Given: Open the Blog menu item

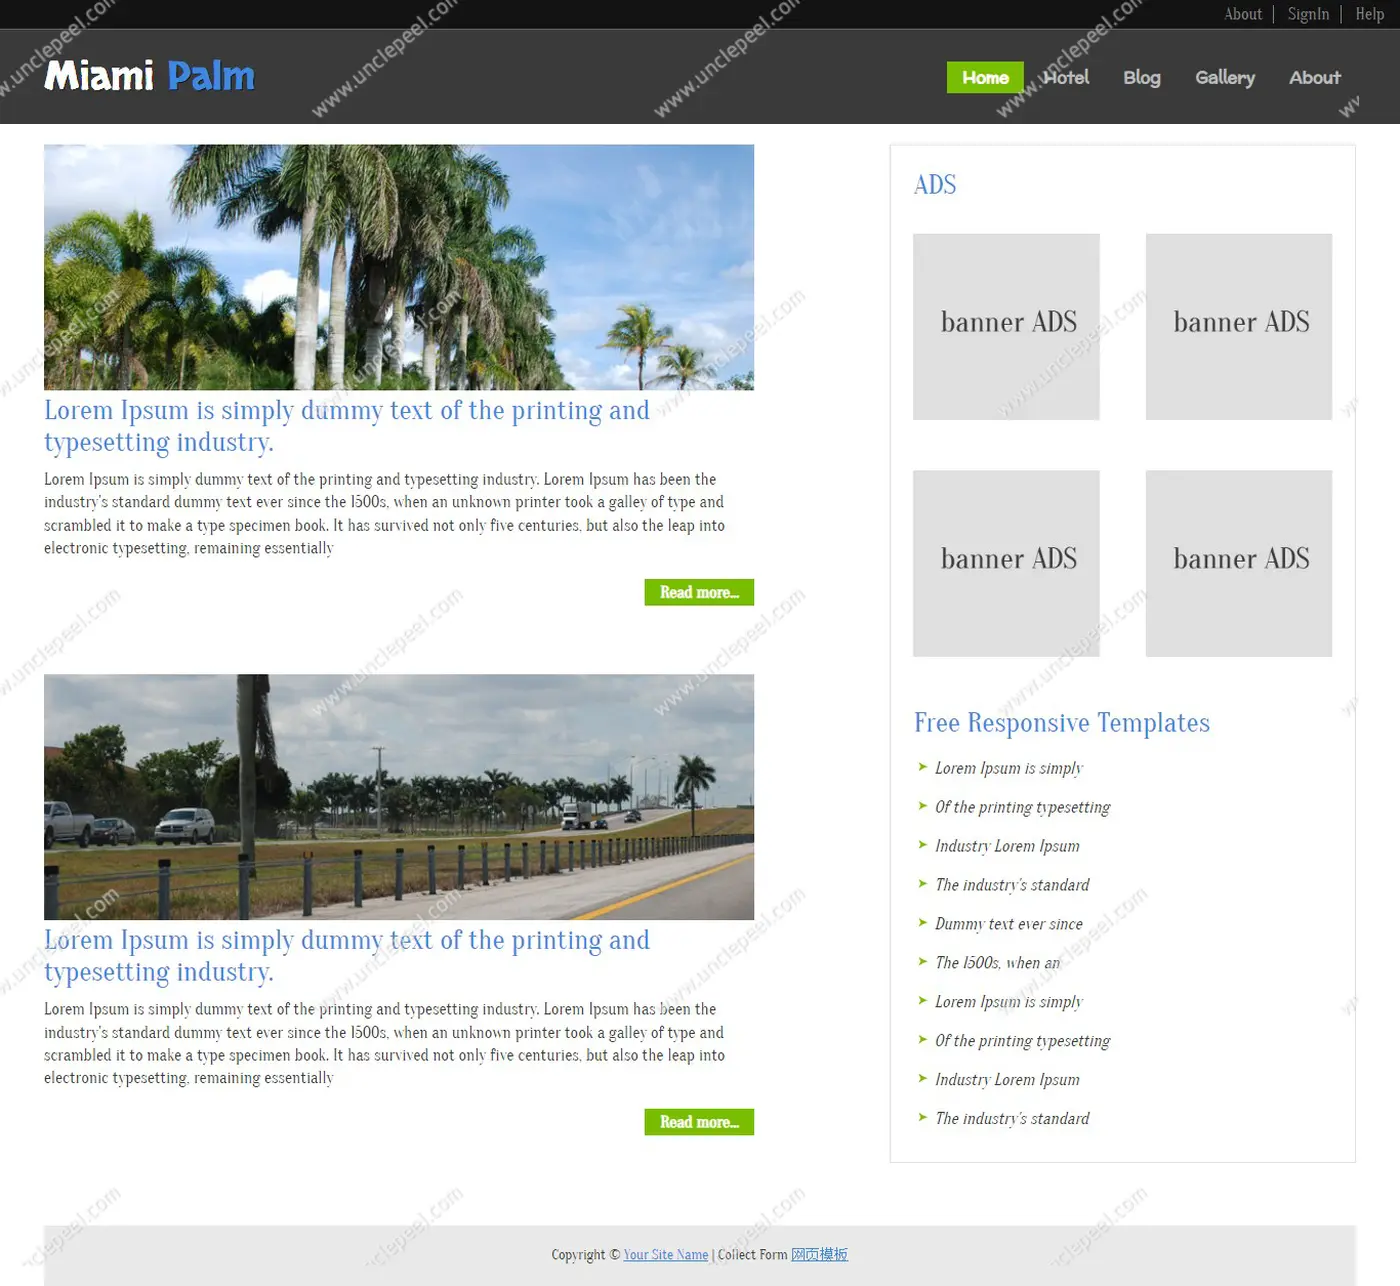Looking at the screenshot, I should (x=1141, y=77).
